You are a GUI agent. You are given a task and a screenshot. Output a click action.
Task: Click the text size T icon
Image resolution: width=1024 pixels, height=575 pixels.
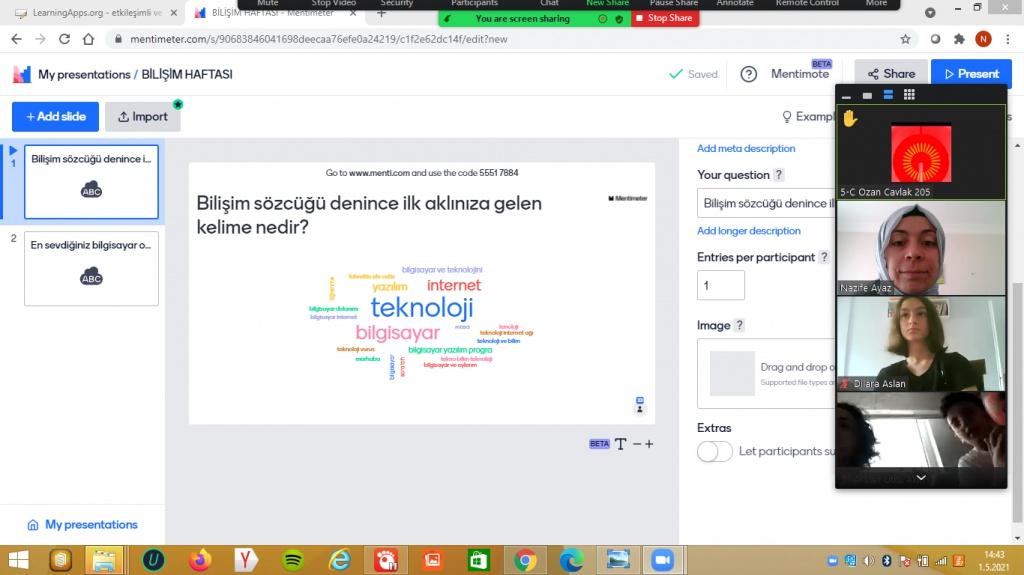point(620,444)
